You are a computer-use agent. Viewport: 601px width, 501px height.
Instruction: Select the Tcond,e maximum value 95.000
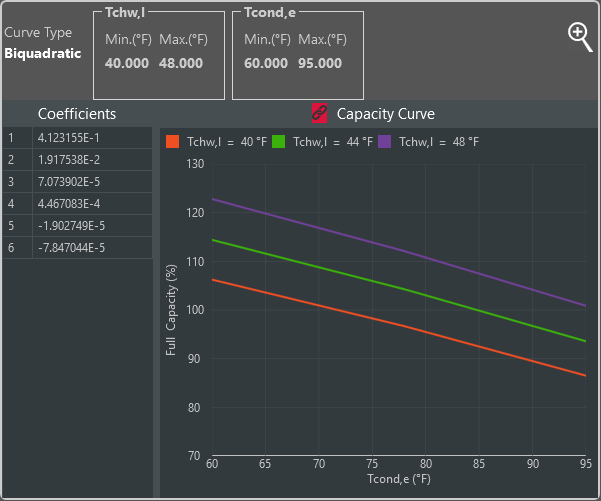319,63
